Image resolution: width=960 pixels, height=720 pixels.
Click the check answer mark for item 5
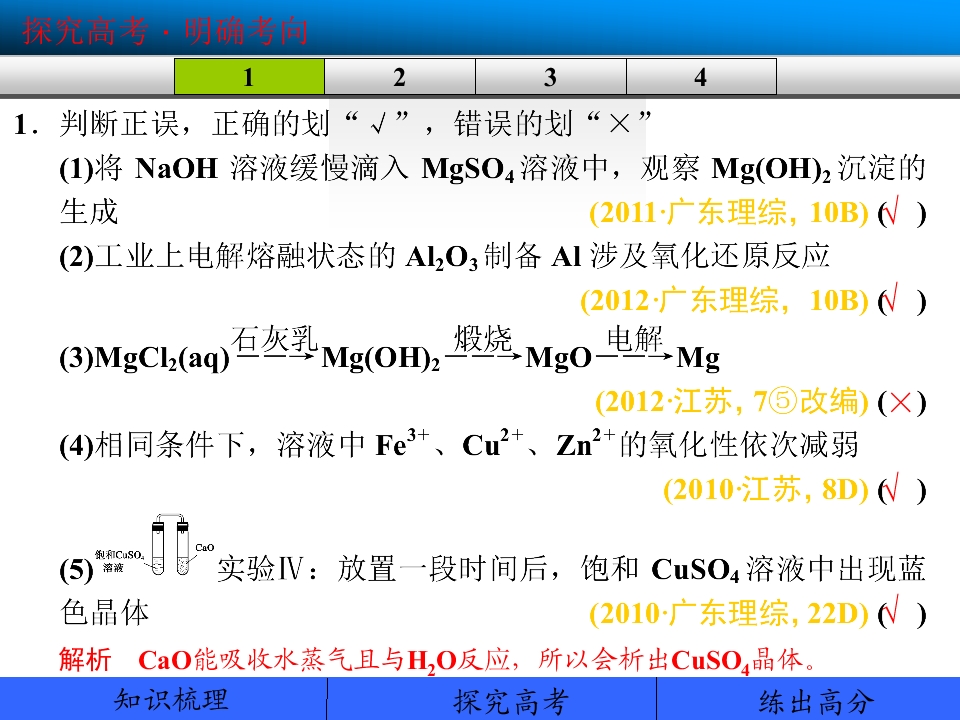coord(891,610)
